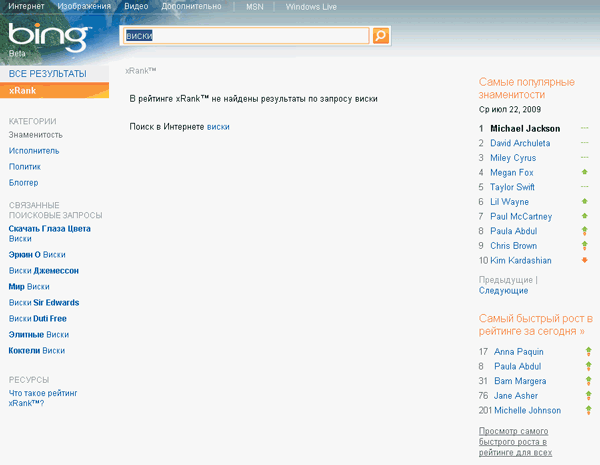Open the Что такое рейтинг xRank link
Screen dimensions: 600x465
[41, 398]
